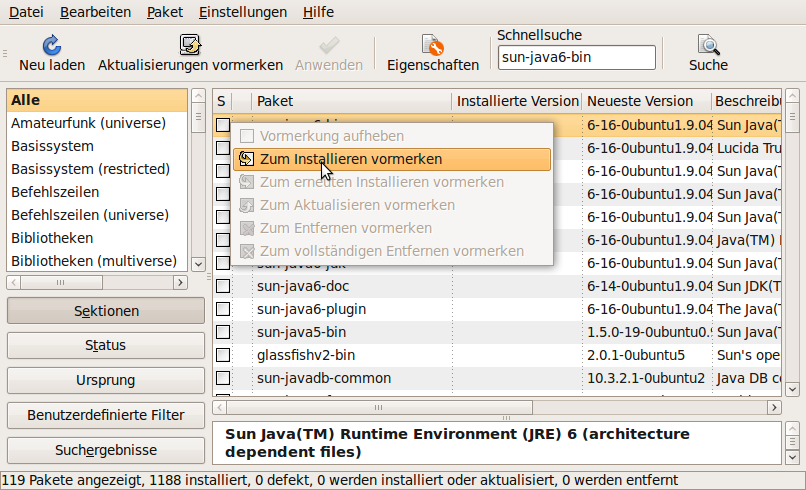The image size is (806, 490).
Task: Select the sun-java6-doc package name
Action: point(303,286)
